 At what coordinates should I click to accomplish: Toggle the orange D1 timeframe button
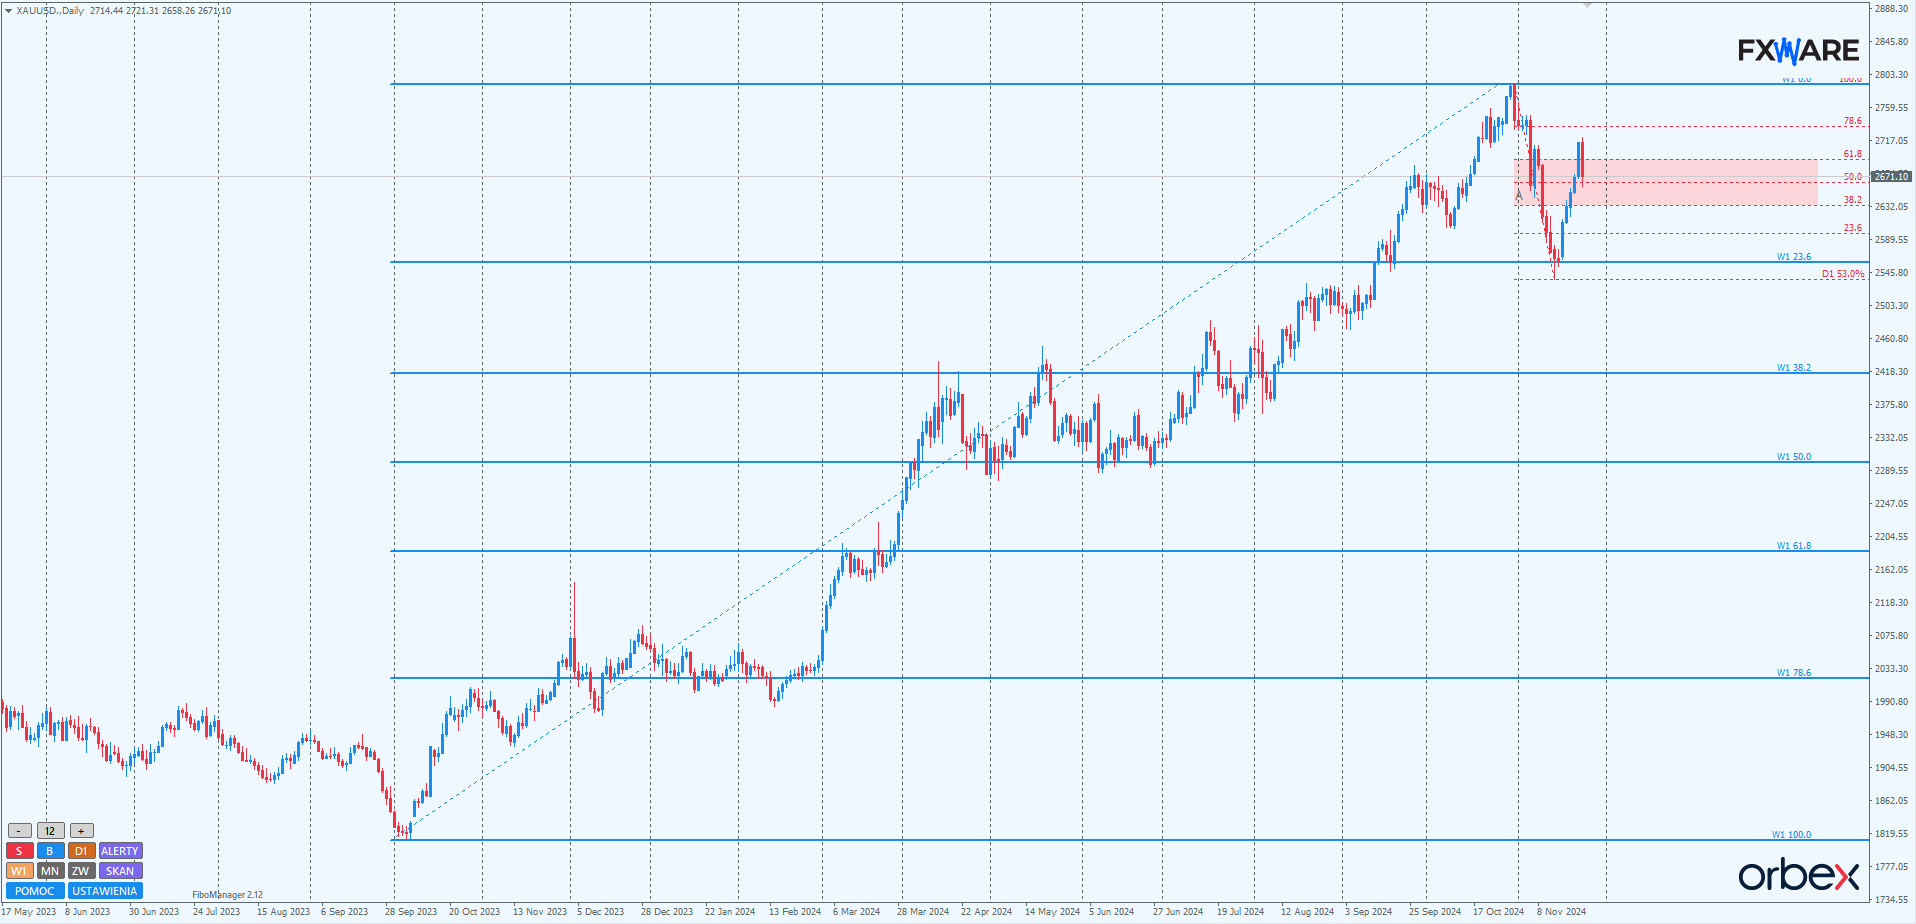81,851
